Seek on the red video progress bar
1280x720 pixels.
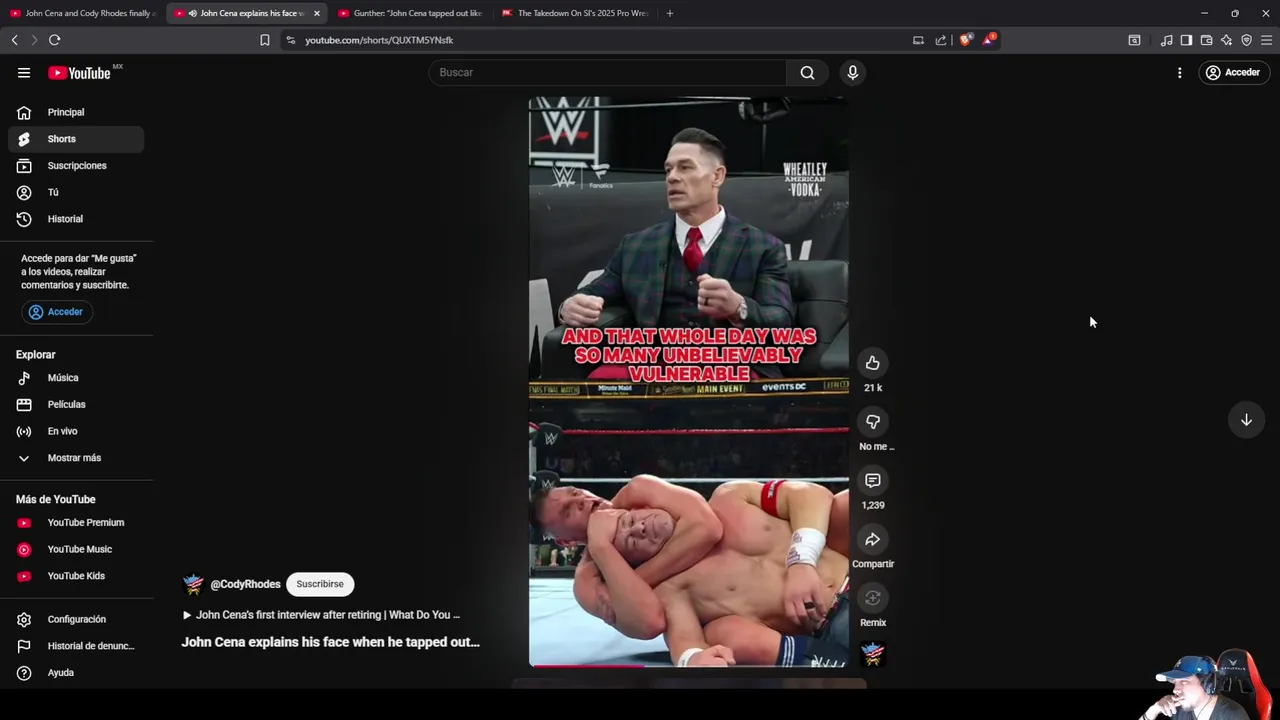coord(688,665)
